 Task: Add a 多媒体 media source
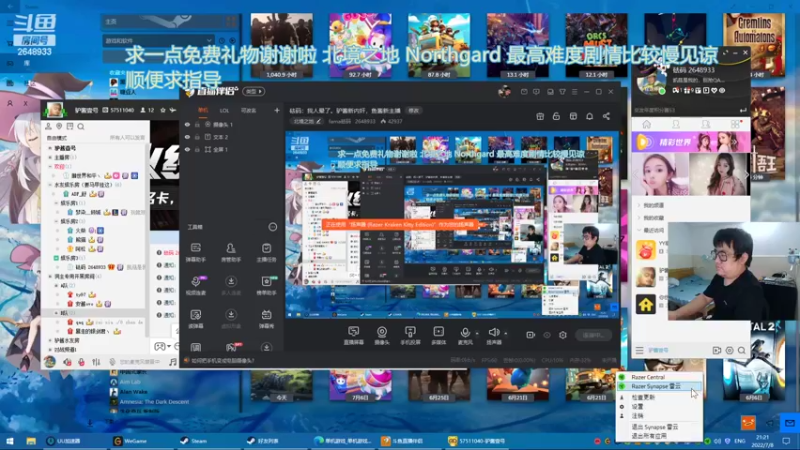[438, 335]
